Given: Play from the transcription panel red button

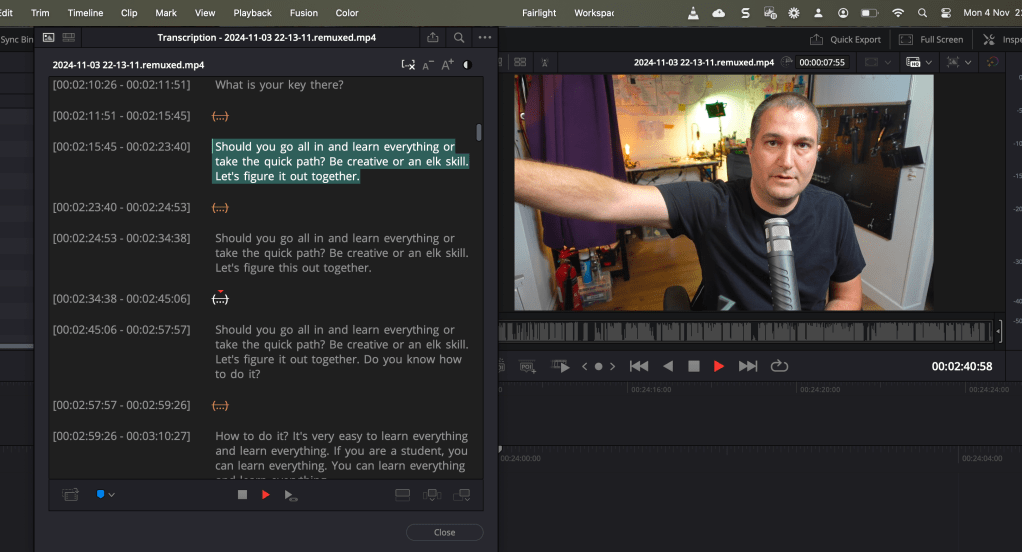Looking at the screenshot, I should (x=265, y=495).
